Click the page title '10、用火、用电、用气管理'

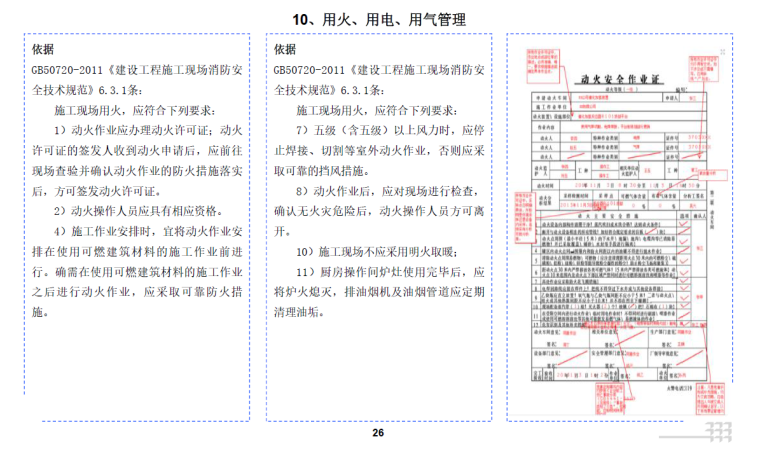click(x=379, y=19)
